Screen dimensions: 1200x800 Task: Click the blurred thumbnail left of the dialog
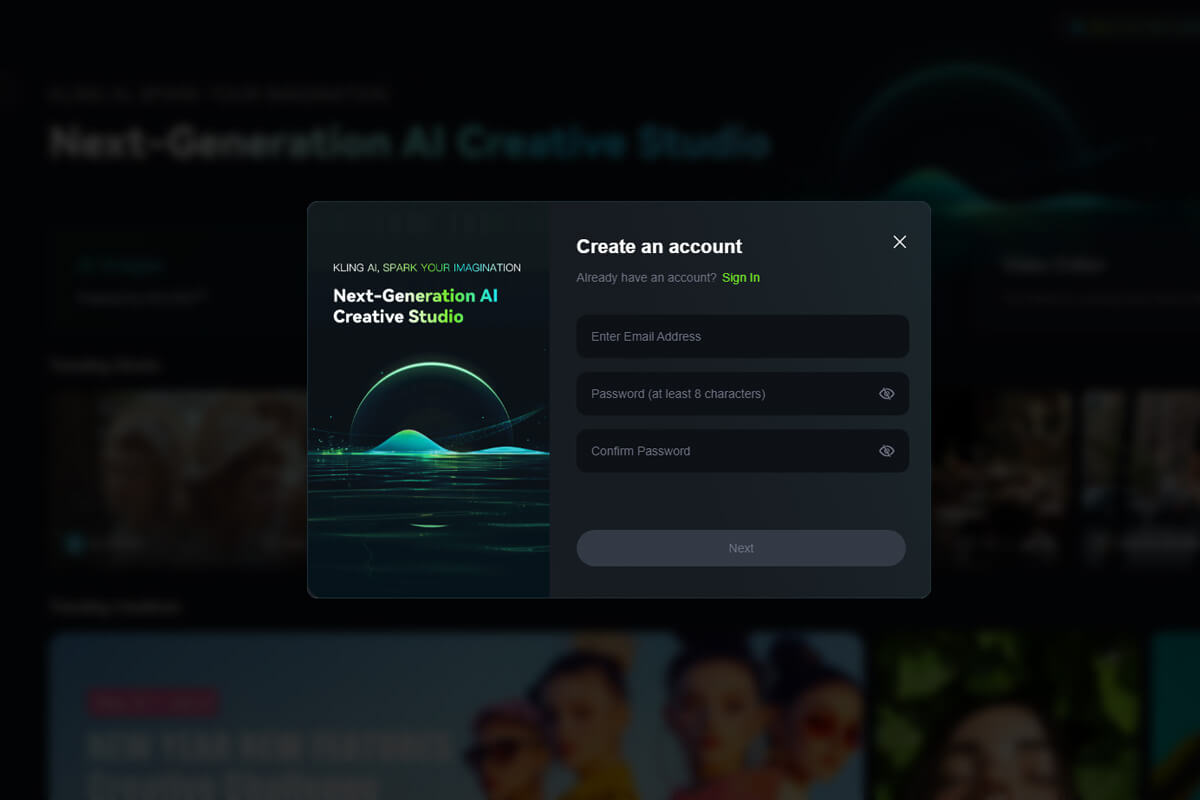pos(180,470)
